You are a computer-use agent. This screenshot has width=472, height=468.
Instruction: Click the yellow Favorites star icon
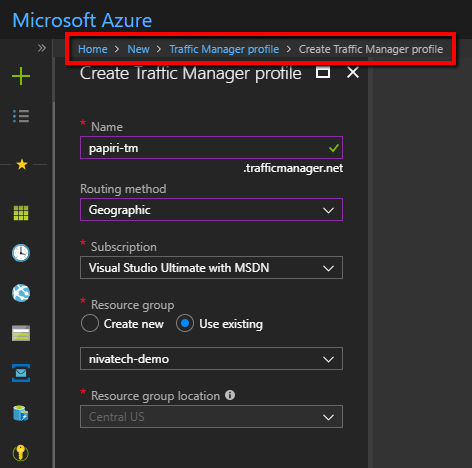(22, 164)
